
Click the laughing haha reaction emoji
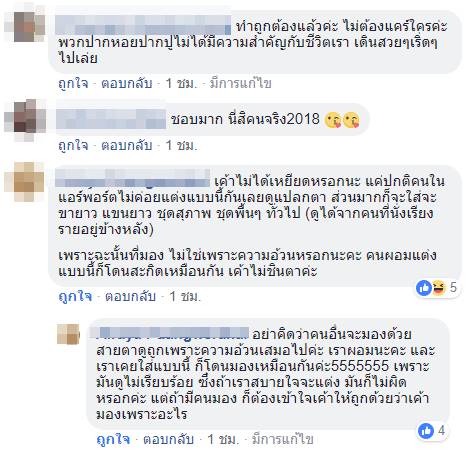(x=439, y=287)
